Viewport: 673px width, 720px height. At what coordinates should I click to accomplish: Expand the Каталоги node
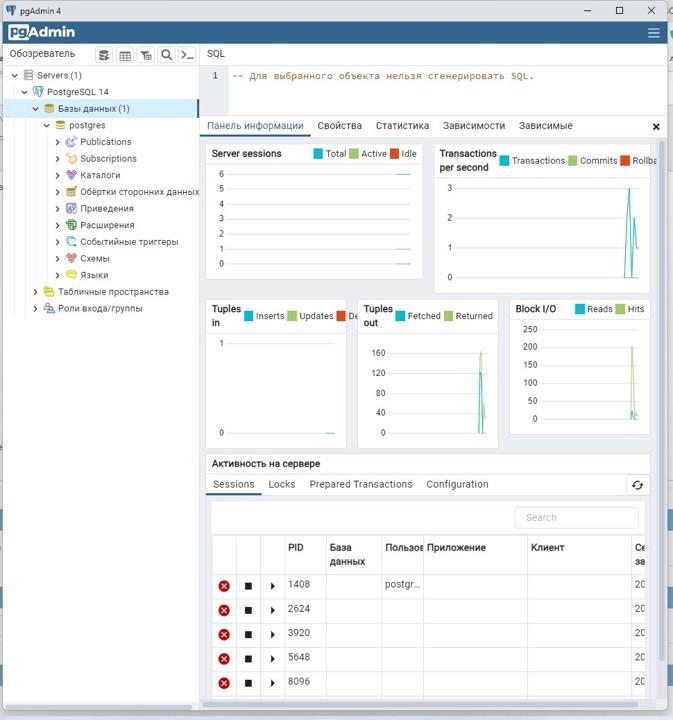[57, 175]
